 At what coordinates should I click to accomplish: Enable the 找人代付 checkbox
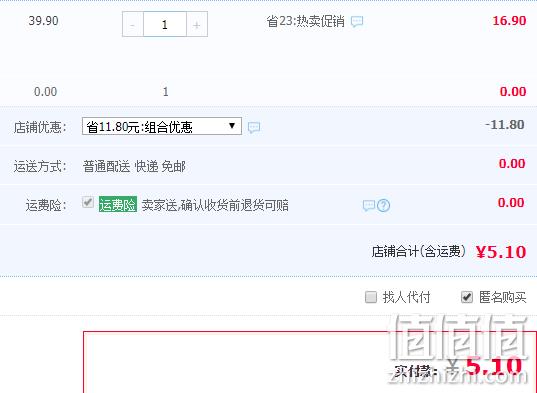[x=371, y=297]
